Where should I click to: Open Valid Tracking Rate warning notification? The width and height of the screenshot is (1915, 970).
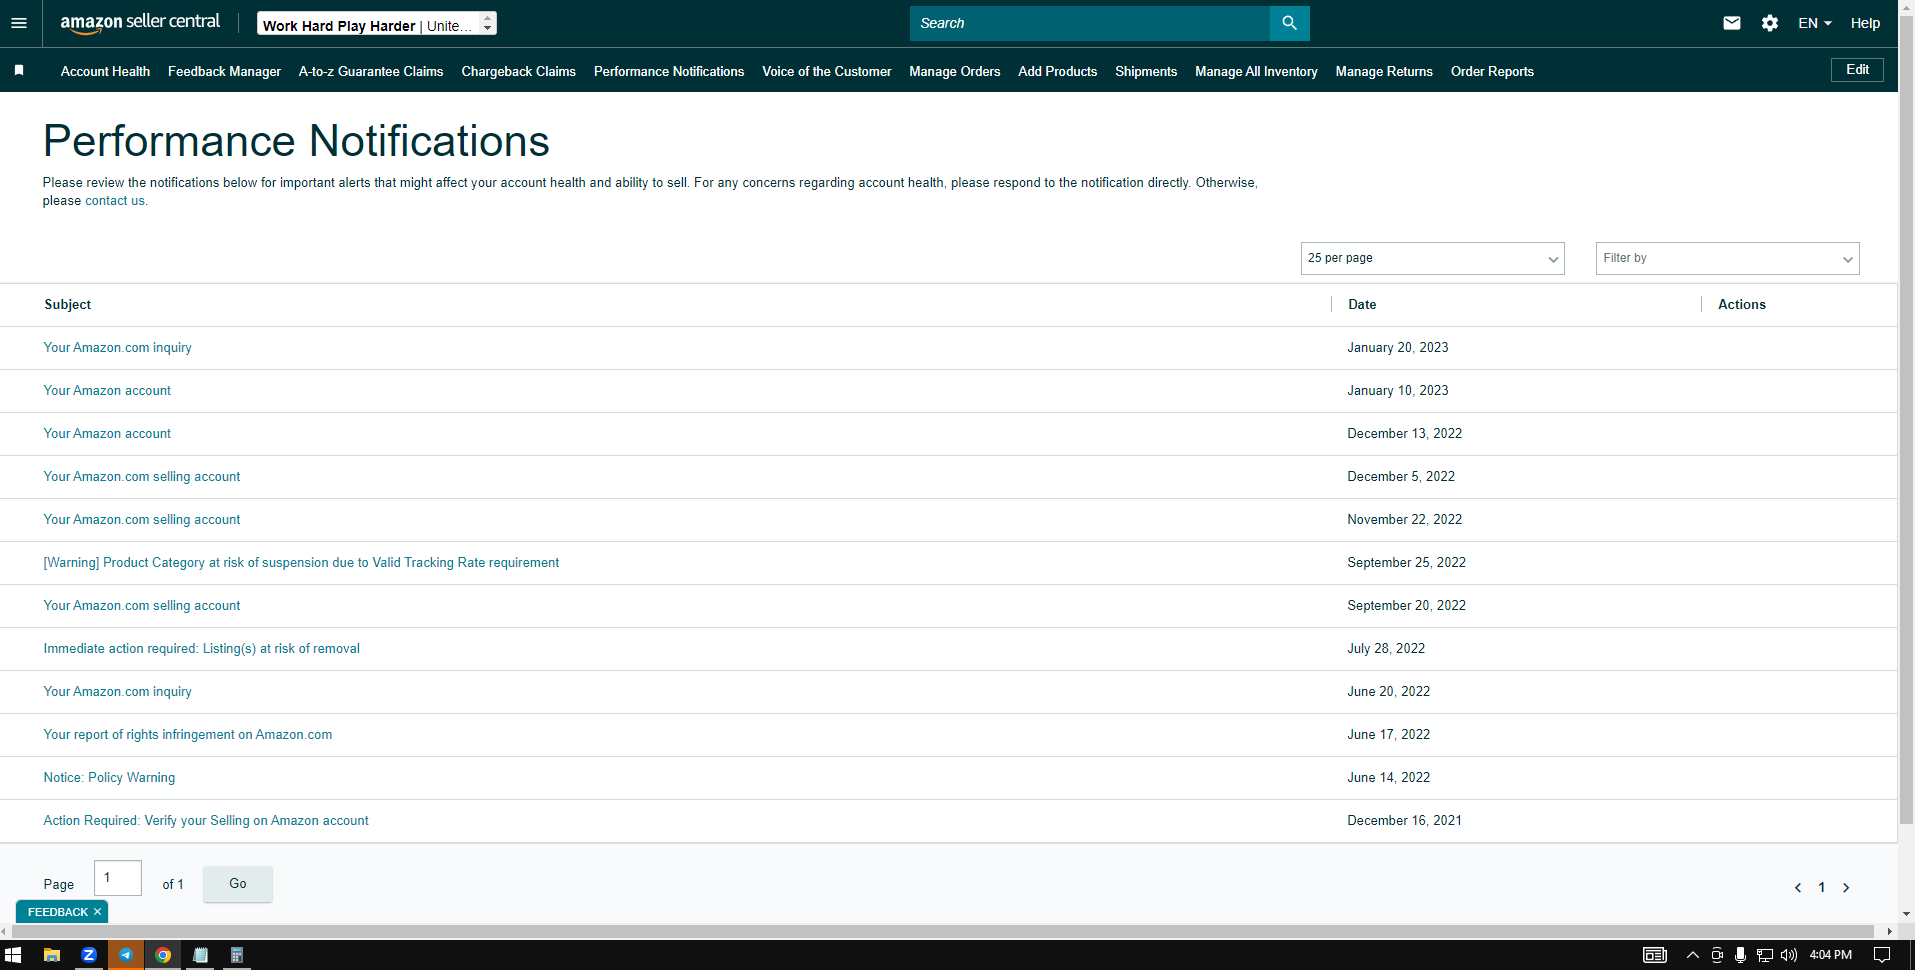pyautogui.click(x=301, y=563)
